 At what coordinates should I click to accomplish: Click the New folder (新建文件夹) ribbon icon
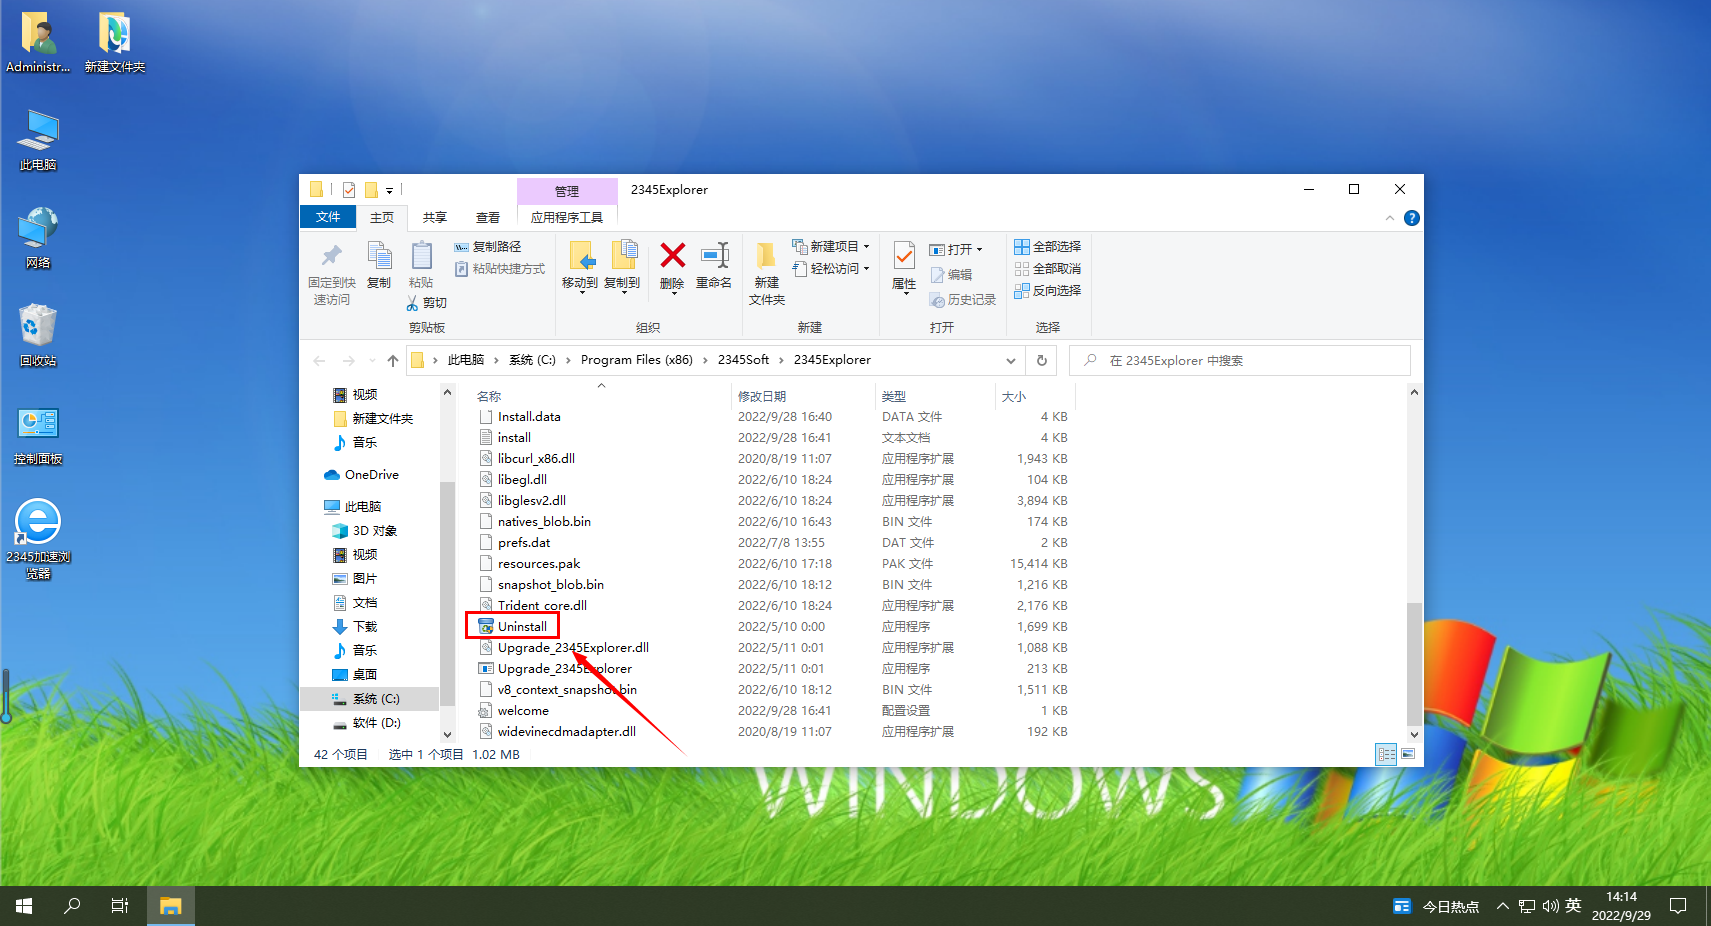point(766,256)
